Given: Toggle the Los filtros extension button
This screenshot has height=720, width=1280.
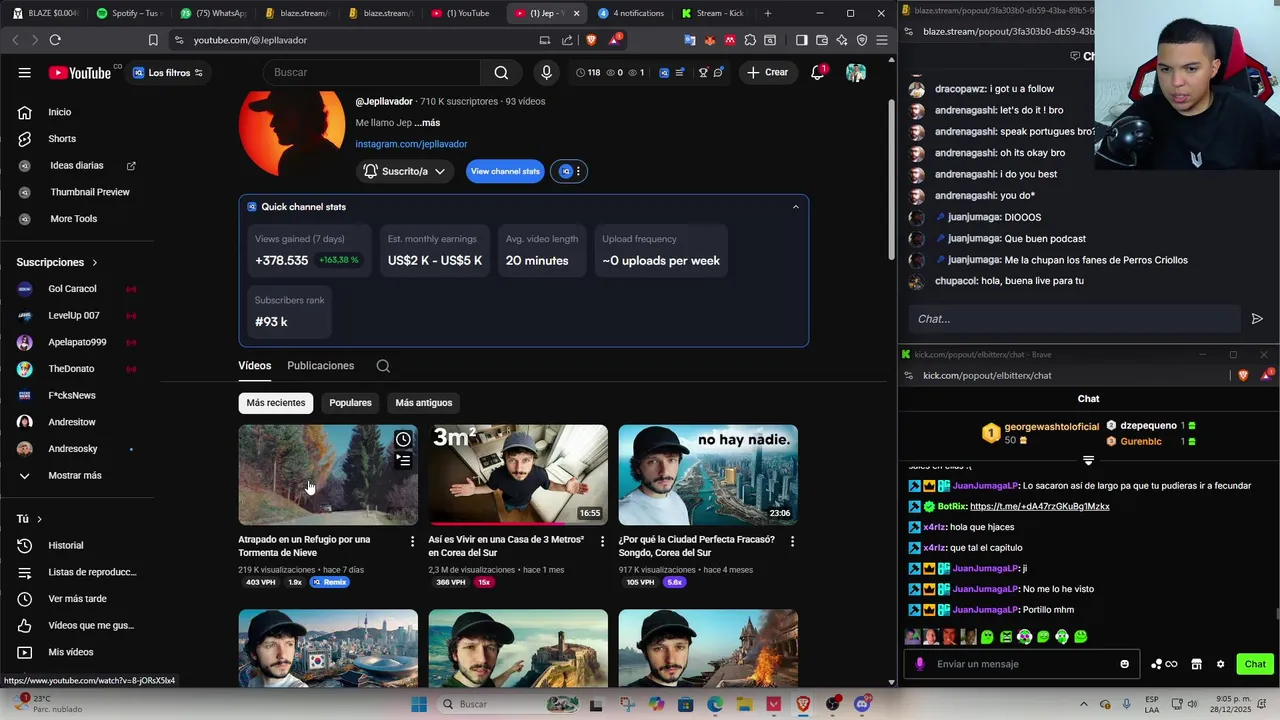Looking at the screenshot, I should [x=168, y=72].
